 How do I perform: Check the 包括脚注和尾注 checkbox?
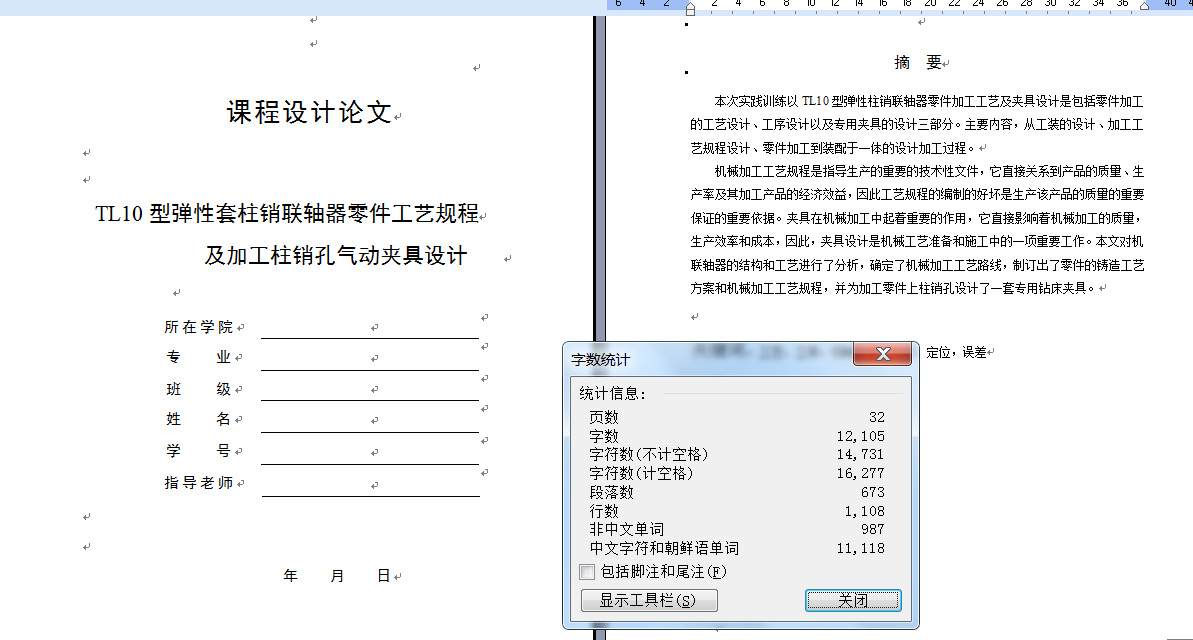(x=587, y=572)
